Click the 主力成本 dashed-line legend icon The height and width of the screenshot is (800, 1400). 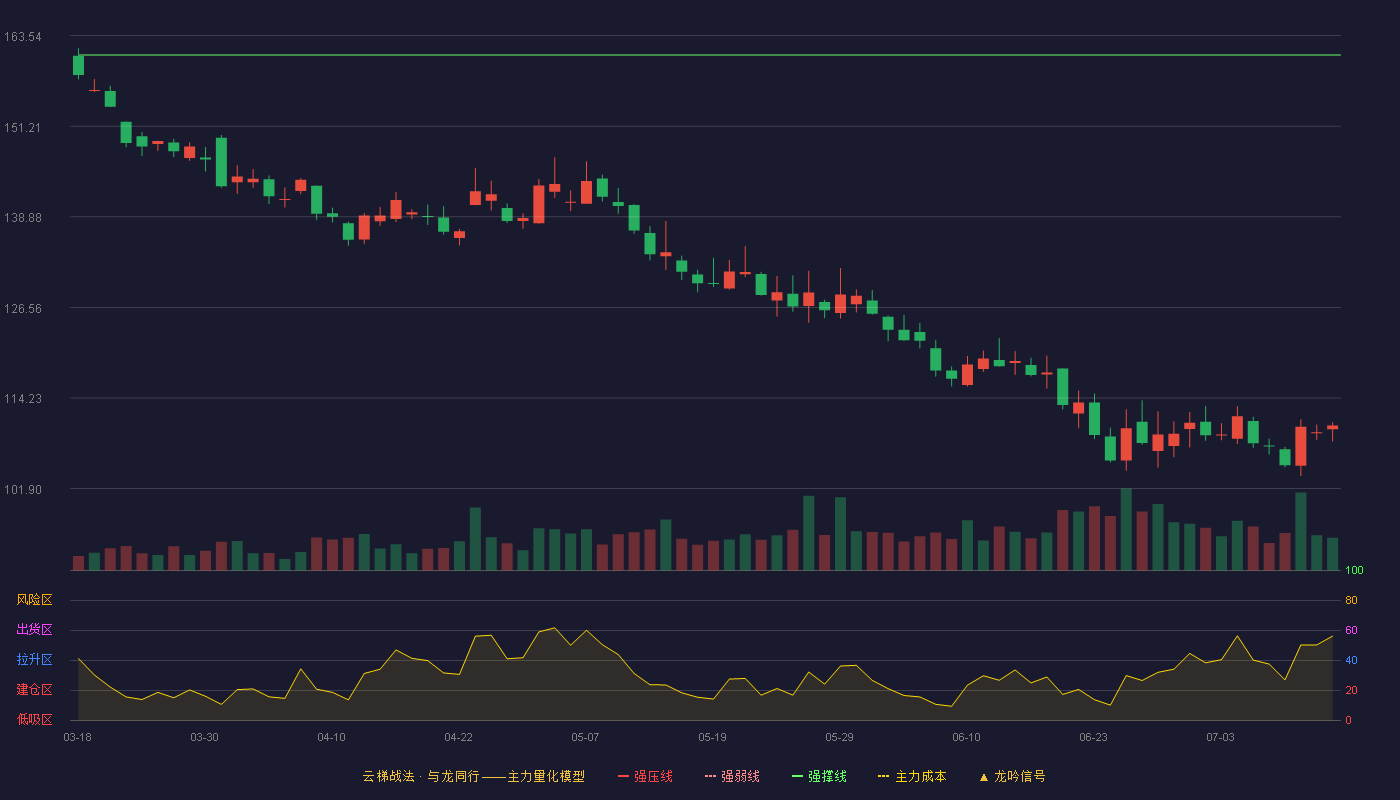pos(883,776)
